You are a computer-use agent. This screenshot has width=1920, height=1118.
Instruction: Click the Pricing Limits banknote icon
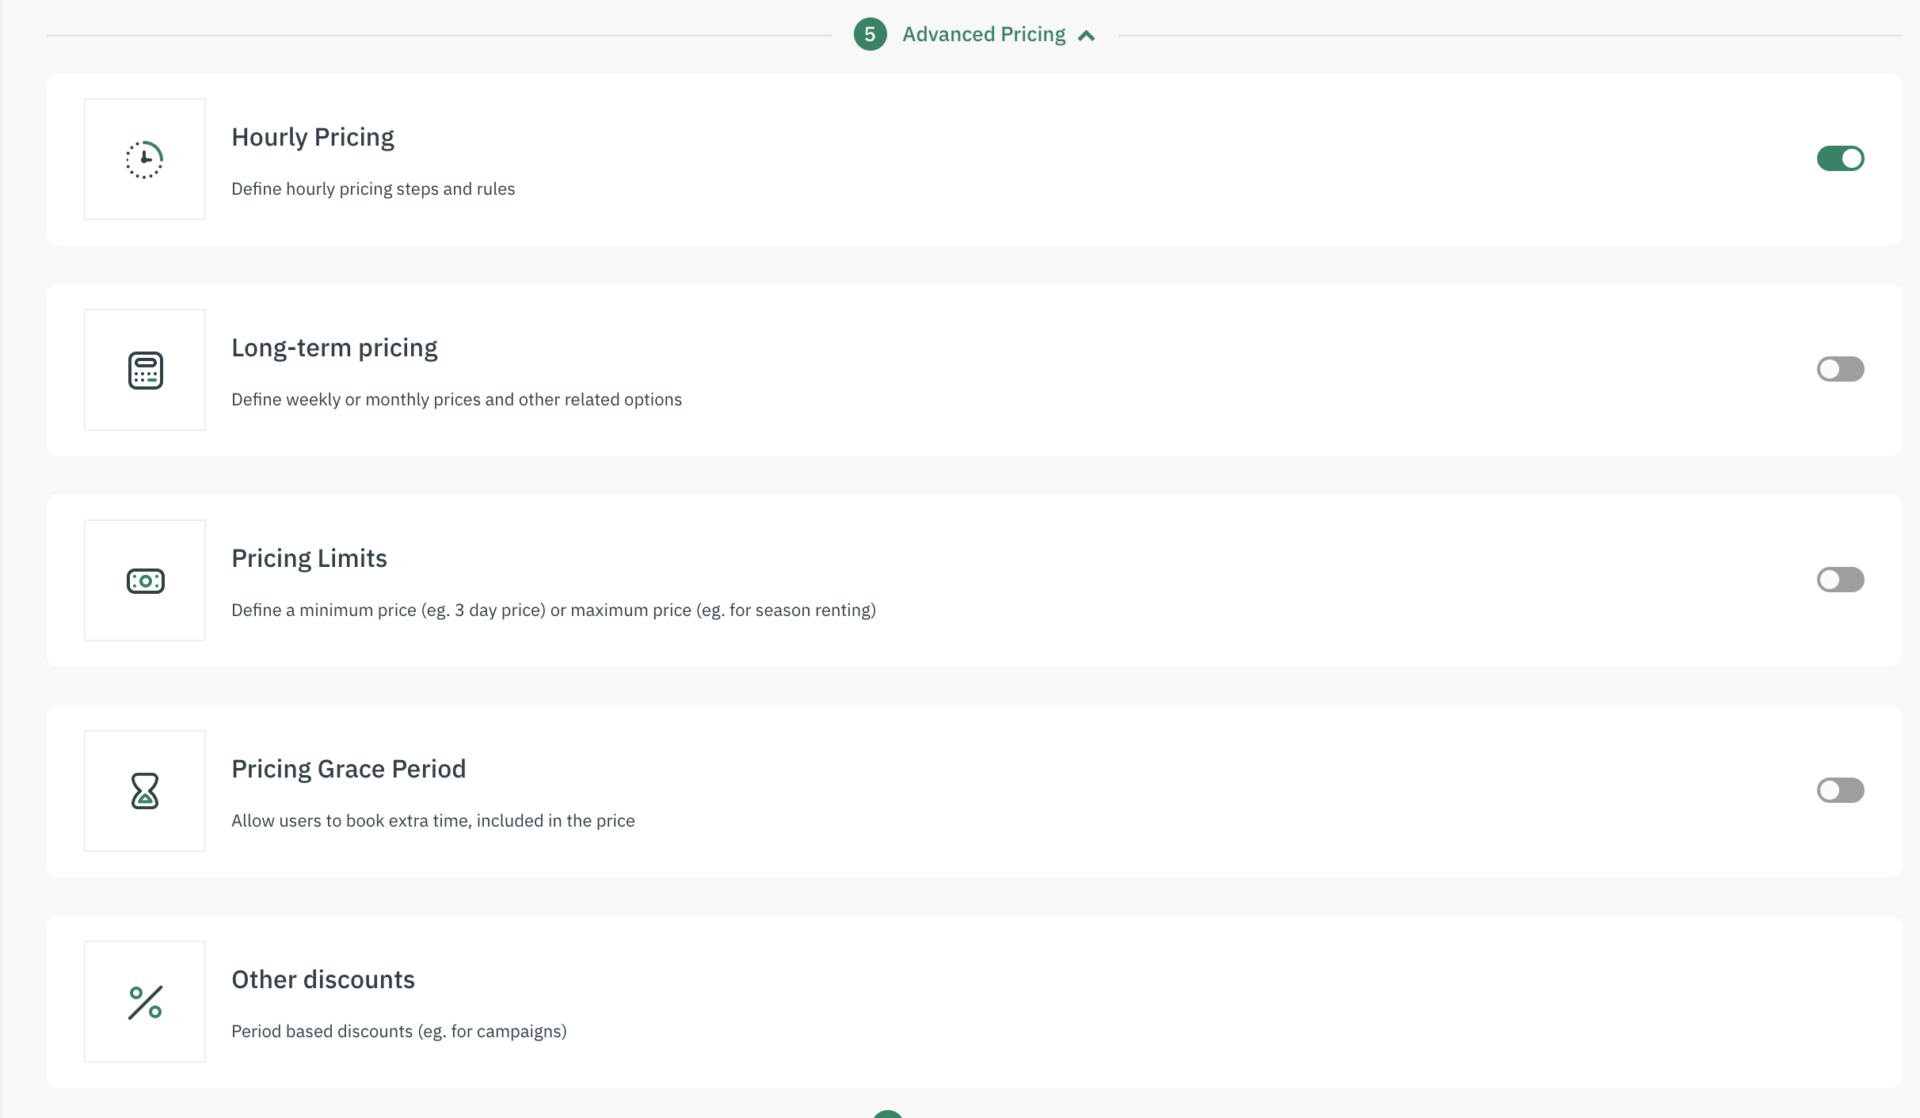coord(144,580)
